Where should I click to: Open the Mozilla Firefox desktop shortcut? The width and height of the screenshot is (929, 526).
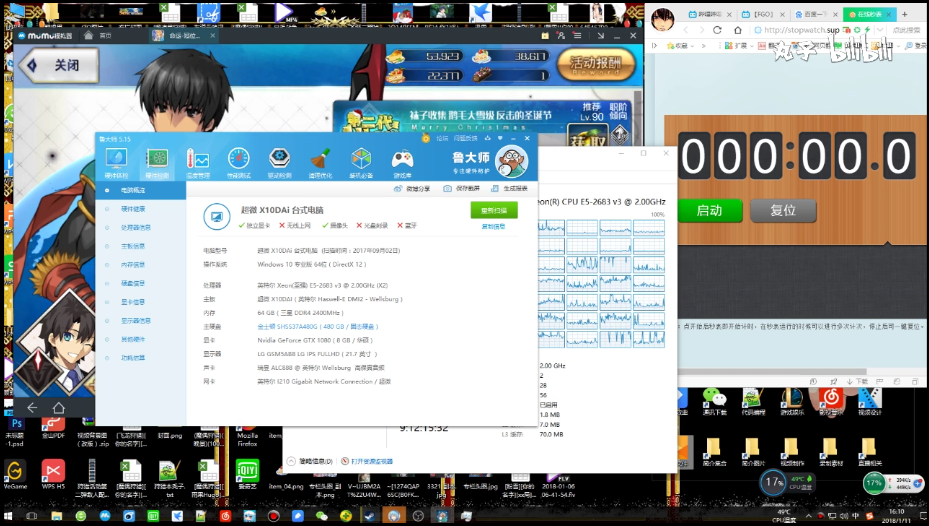point(247,435)
